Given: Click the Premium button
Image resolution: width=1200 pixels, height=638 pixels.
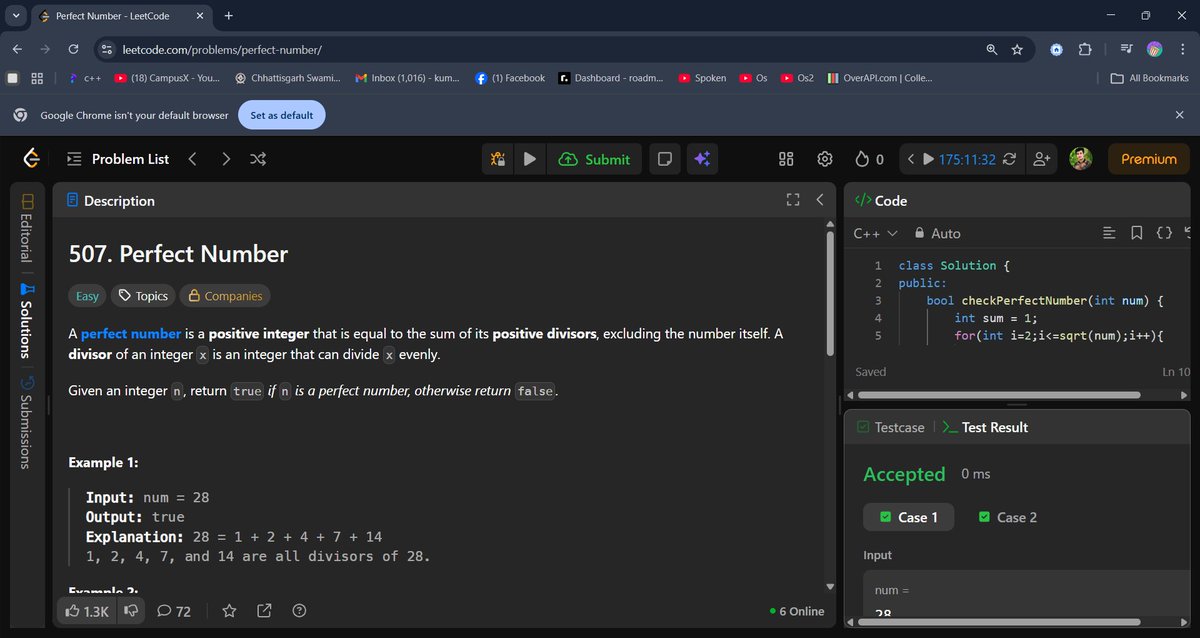Looking at the screenshot, I should pos(1149,159).
